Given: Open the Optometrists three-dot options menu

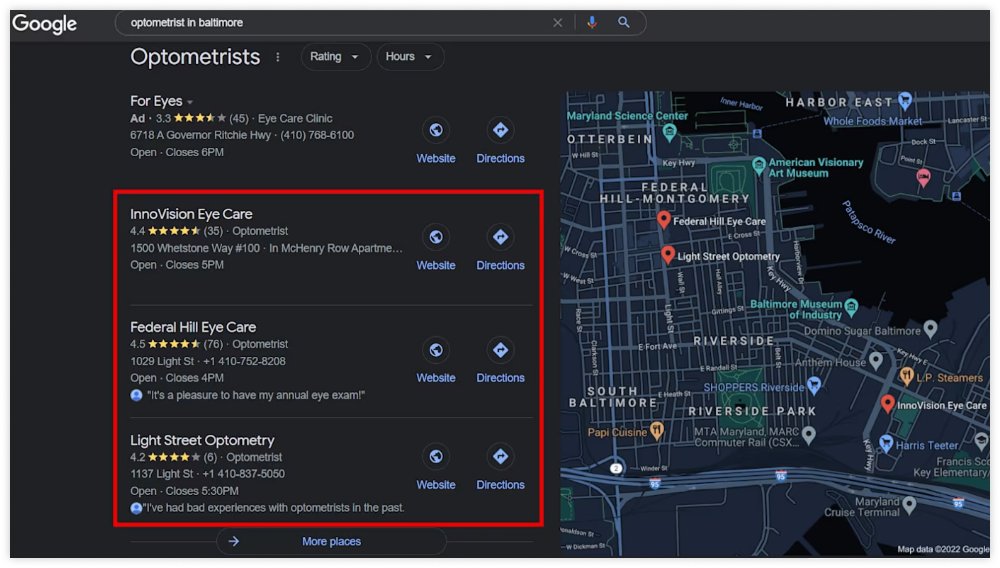Looking at the screenshot, I should click(x=278, y=57).
